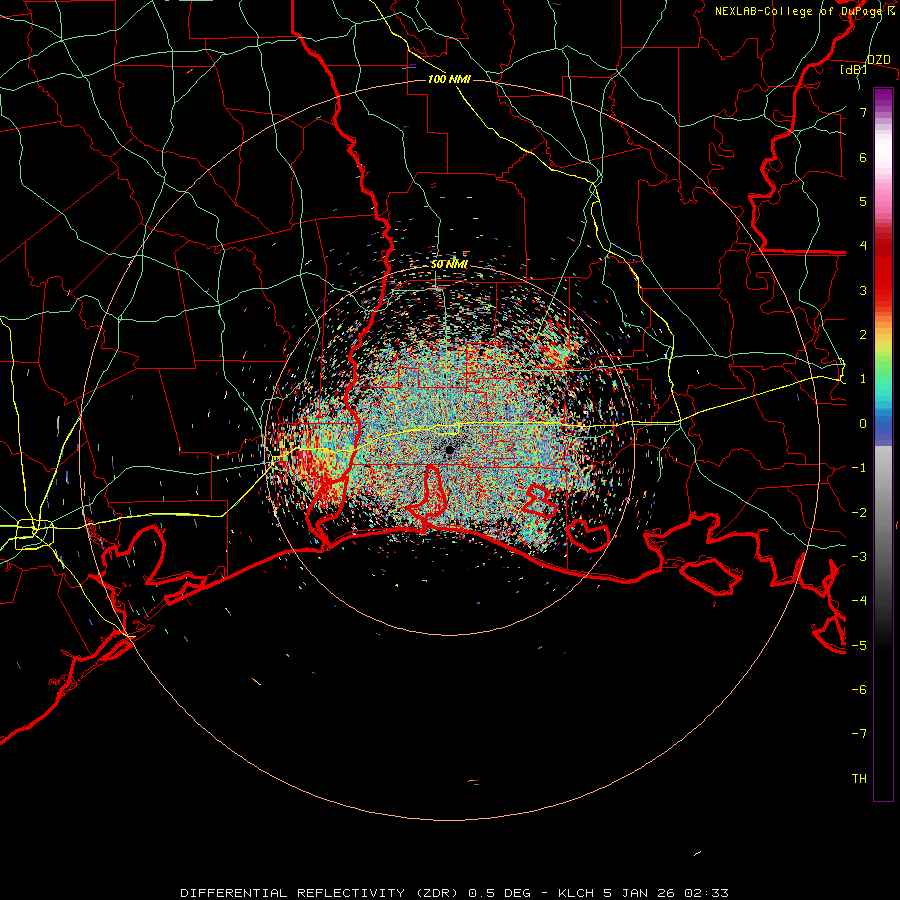Click the 100 NMI range ring label

click(x=449, y=79)
